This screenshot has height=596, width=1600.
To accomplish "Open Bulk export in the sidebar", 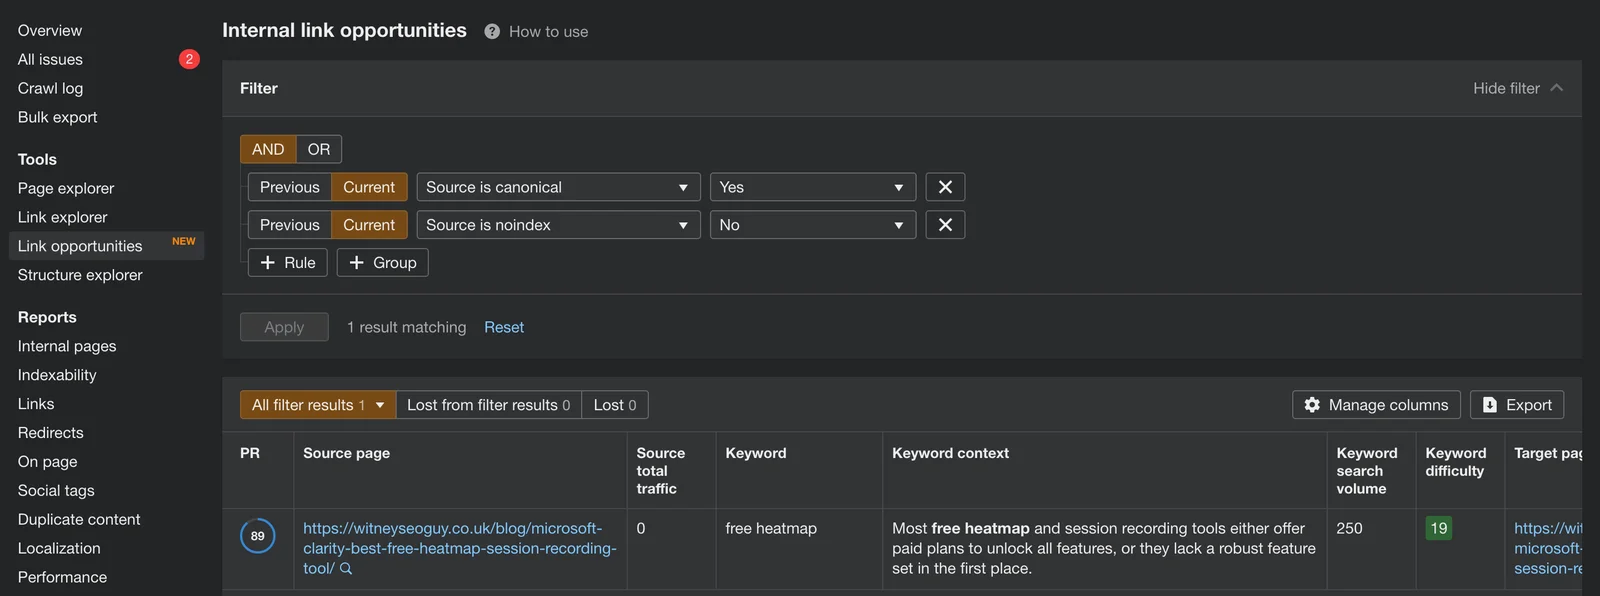I will pyautogui.click(x=58, y=117).
